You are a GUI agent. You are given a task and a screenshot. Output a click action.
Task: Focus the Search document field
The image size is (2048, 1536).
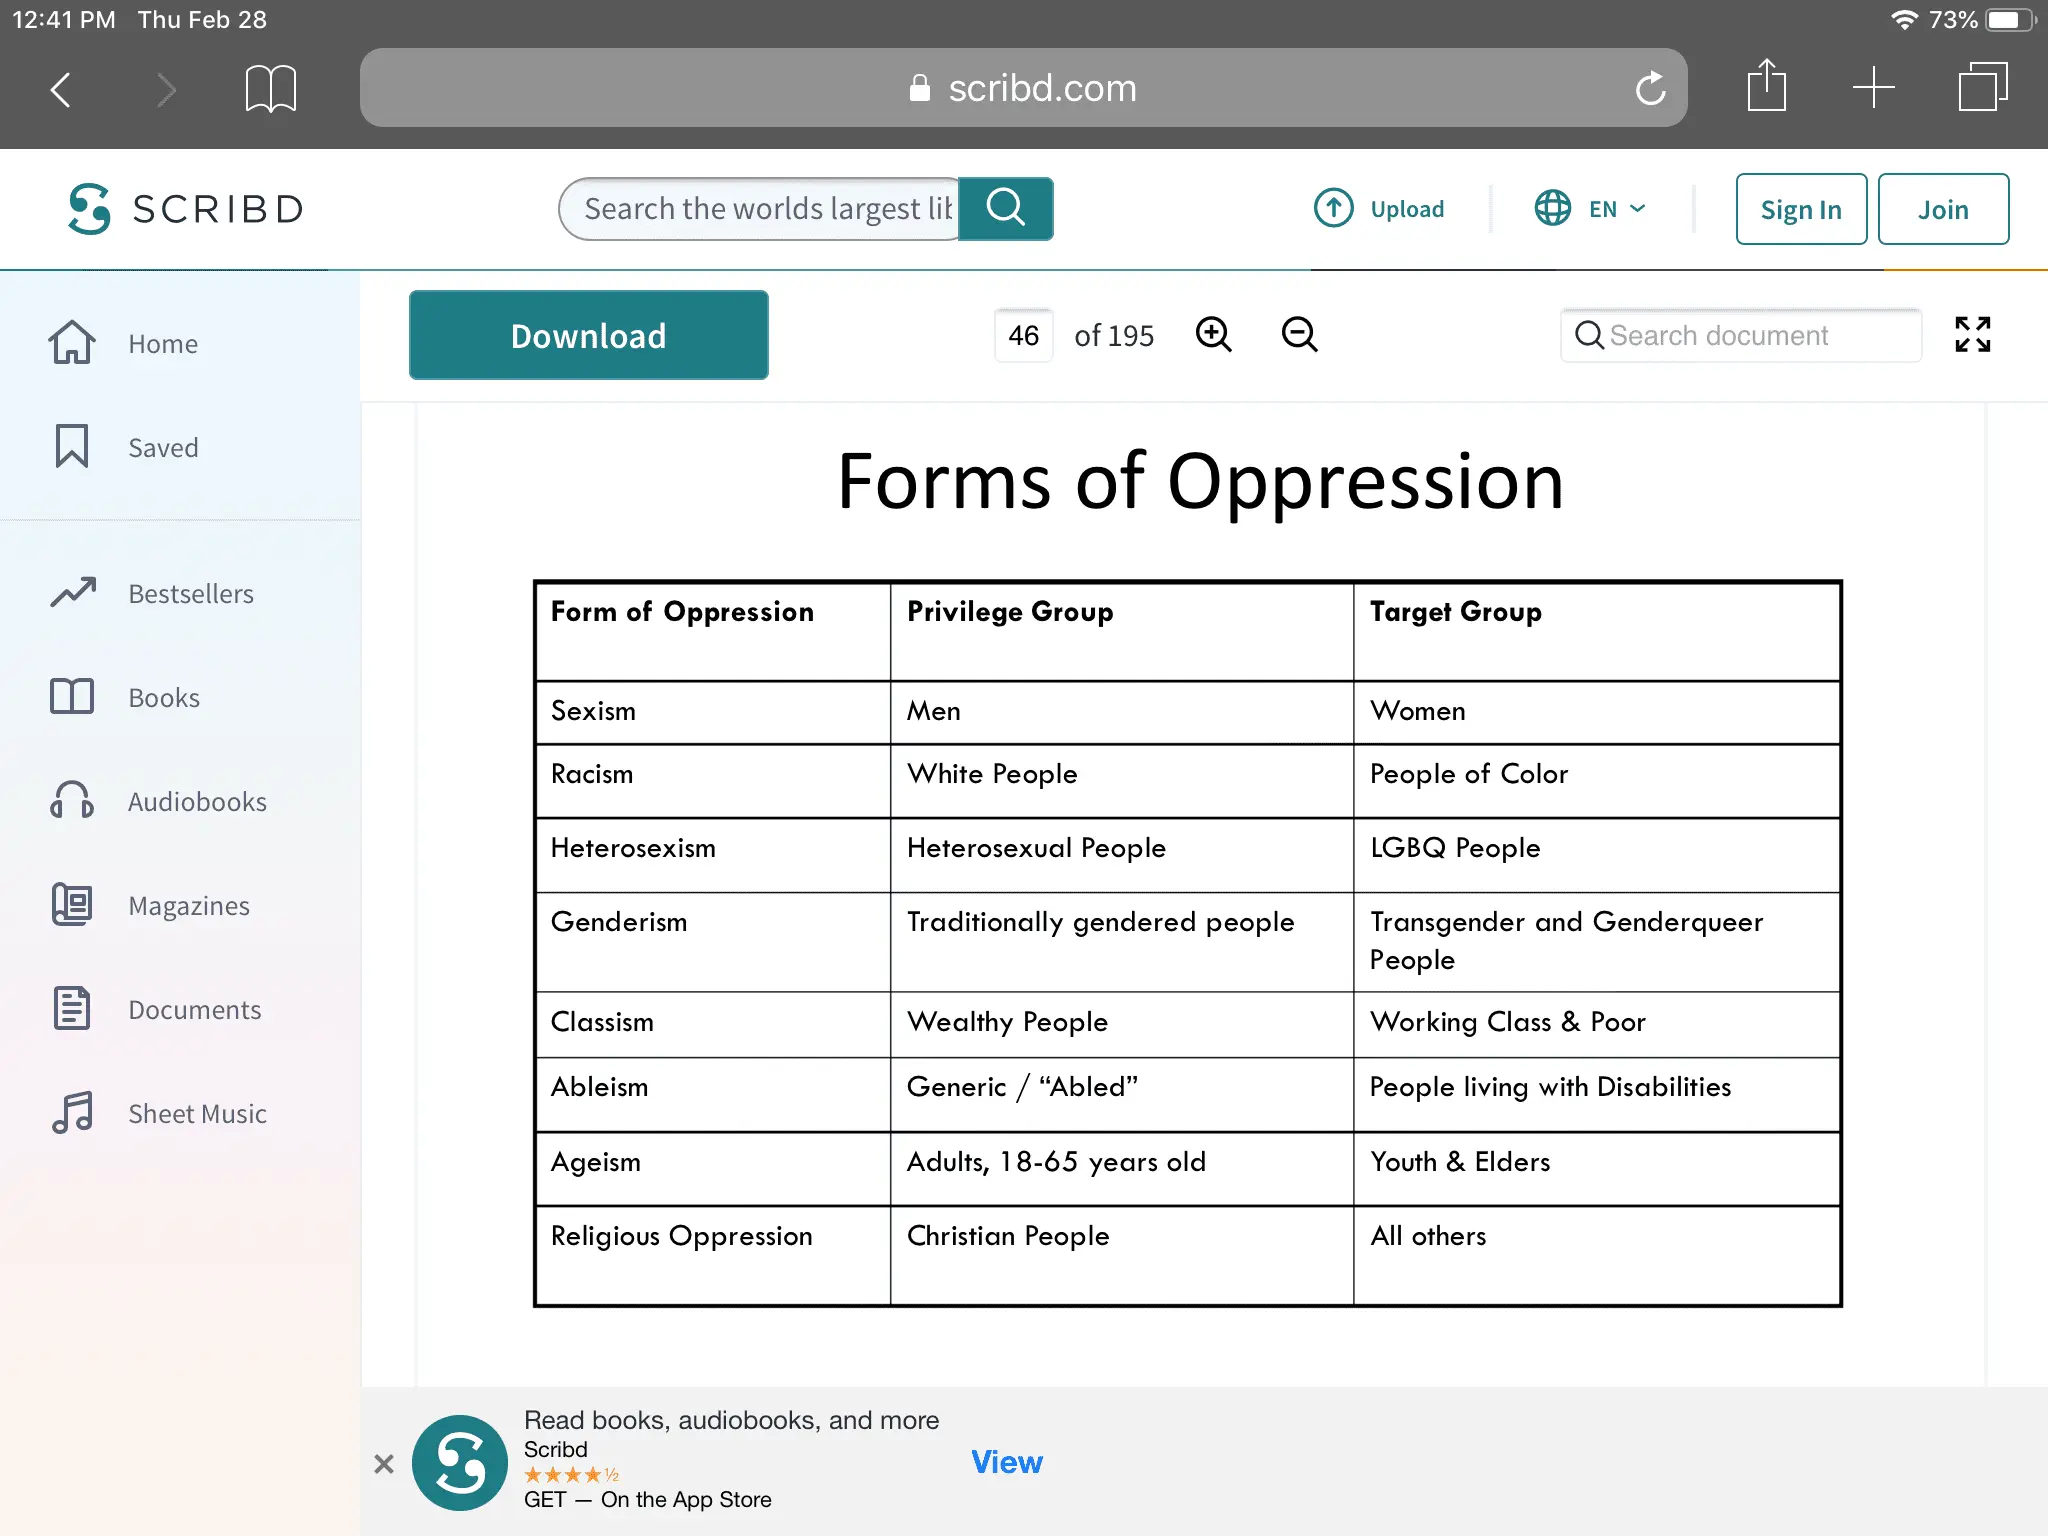click(1740, 335)
